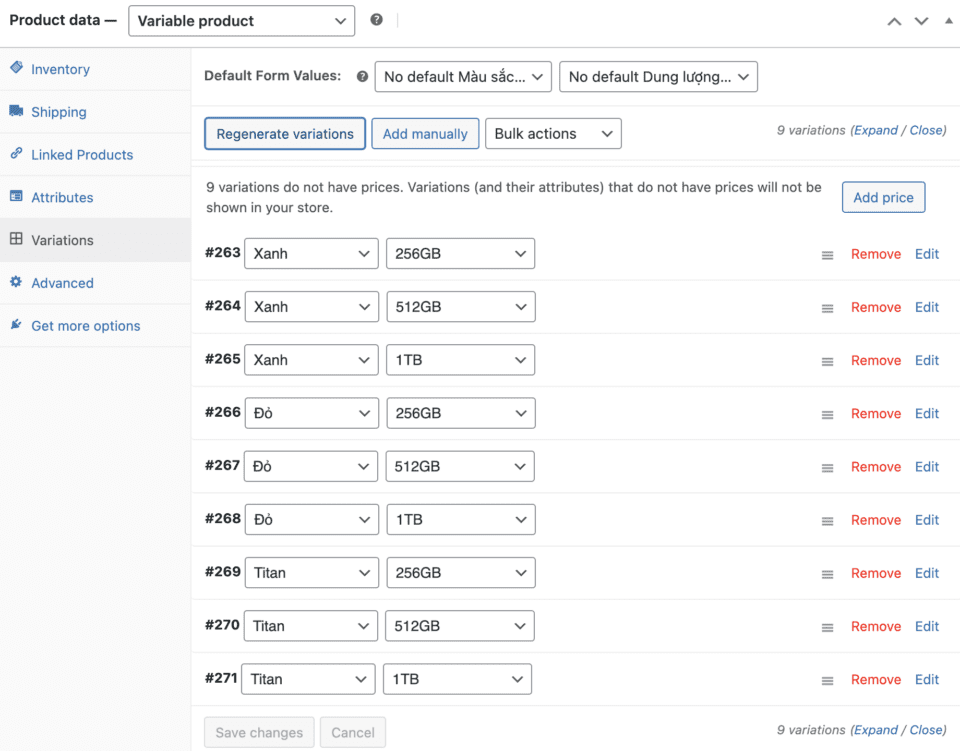Image resolution: width=960 pixels, height=751 pixels.
Task: Click the Get more options plug icon
Action: click(17, 324)
